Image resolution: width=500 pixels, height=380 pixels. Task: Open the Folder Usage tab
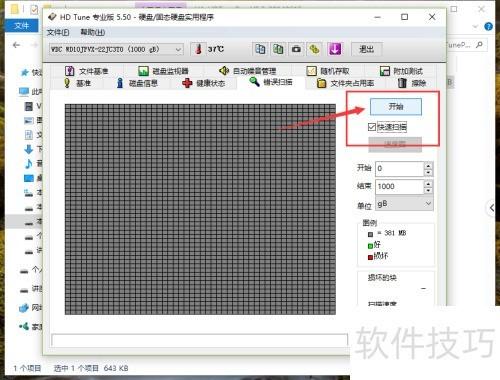pos(345,83)
